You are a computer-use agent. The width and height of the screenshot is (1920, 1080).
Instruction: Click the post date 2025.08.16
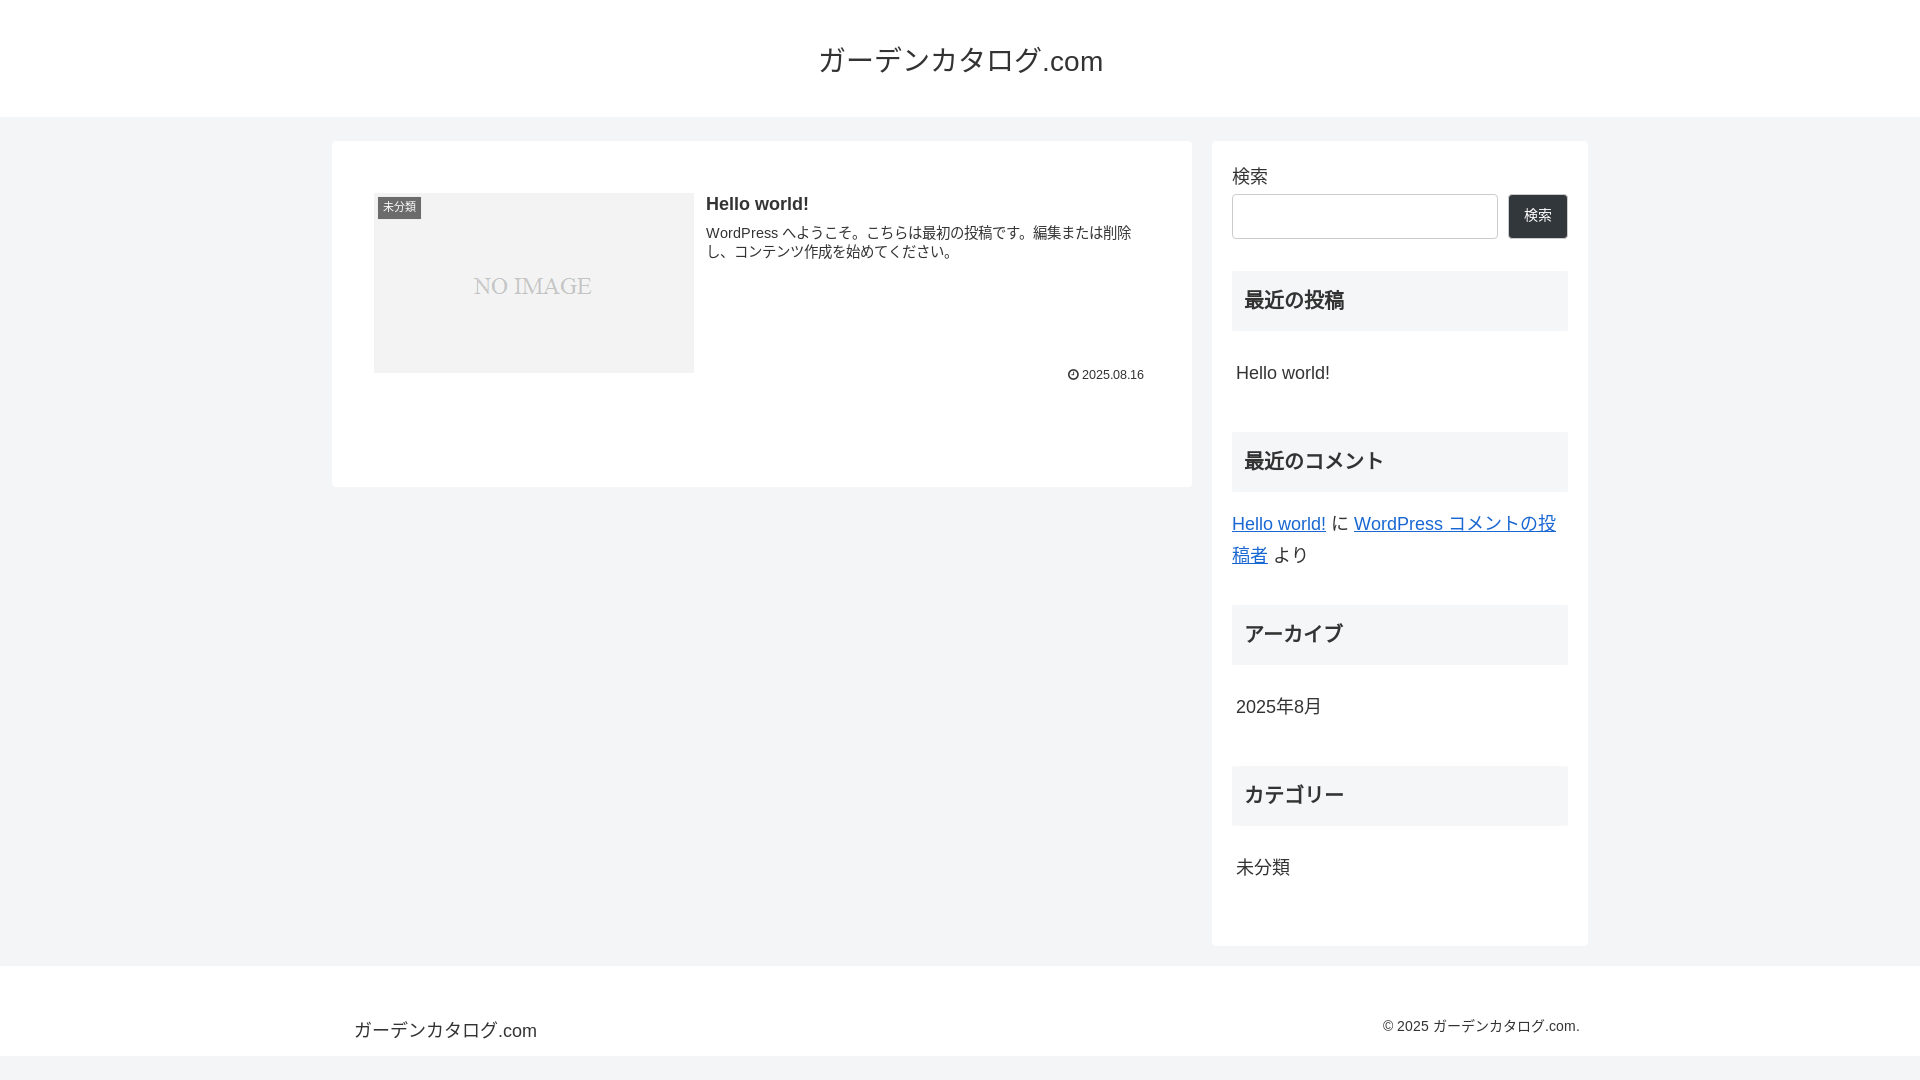[1112, 375]
